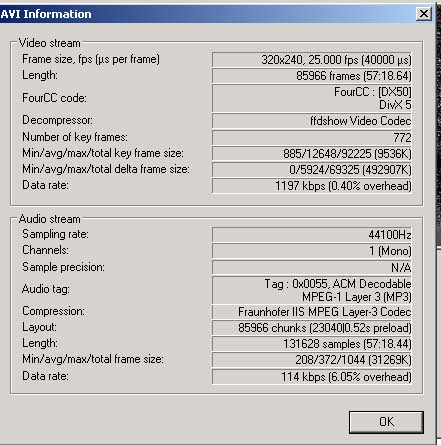Select the Sample precision N/A field

(312, 267)
